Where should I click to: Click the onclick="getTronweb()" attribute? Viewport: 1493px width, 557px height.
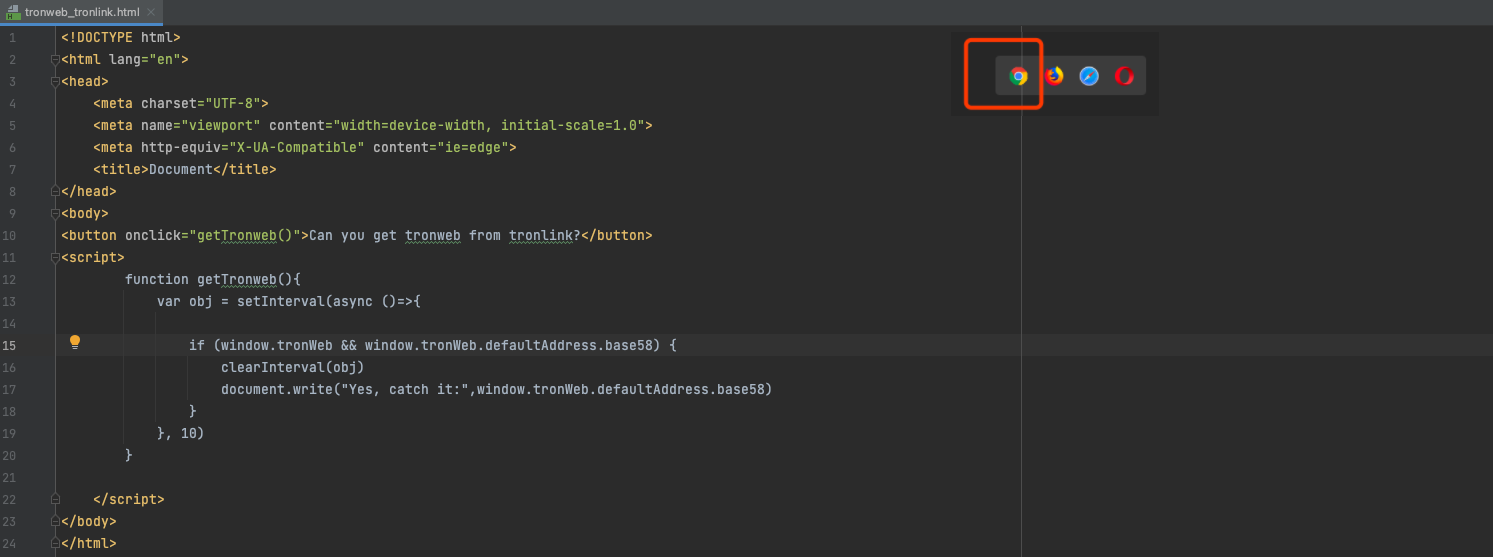(x=213, y=235)
